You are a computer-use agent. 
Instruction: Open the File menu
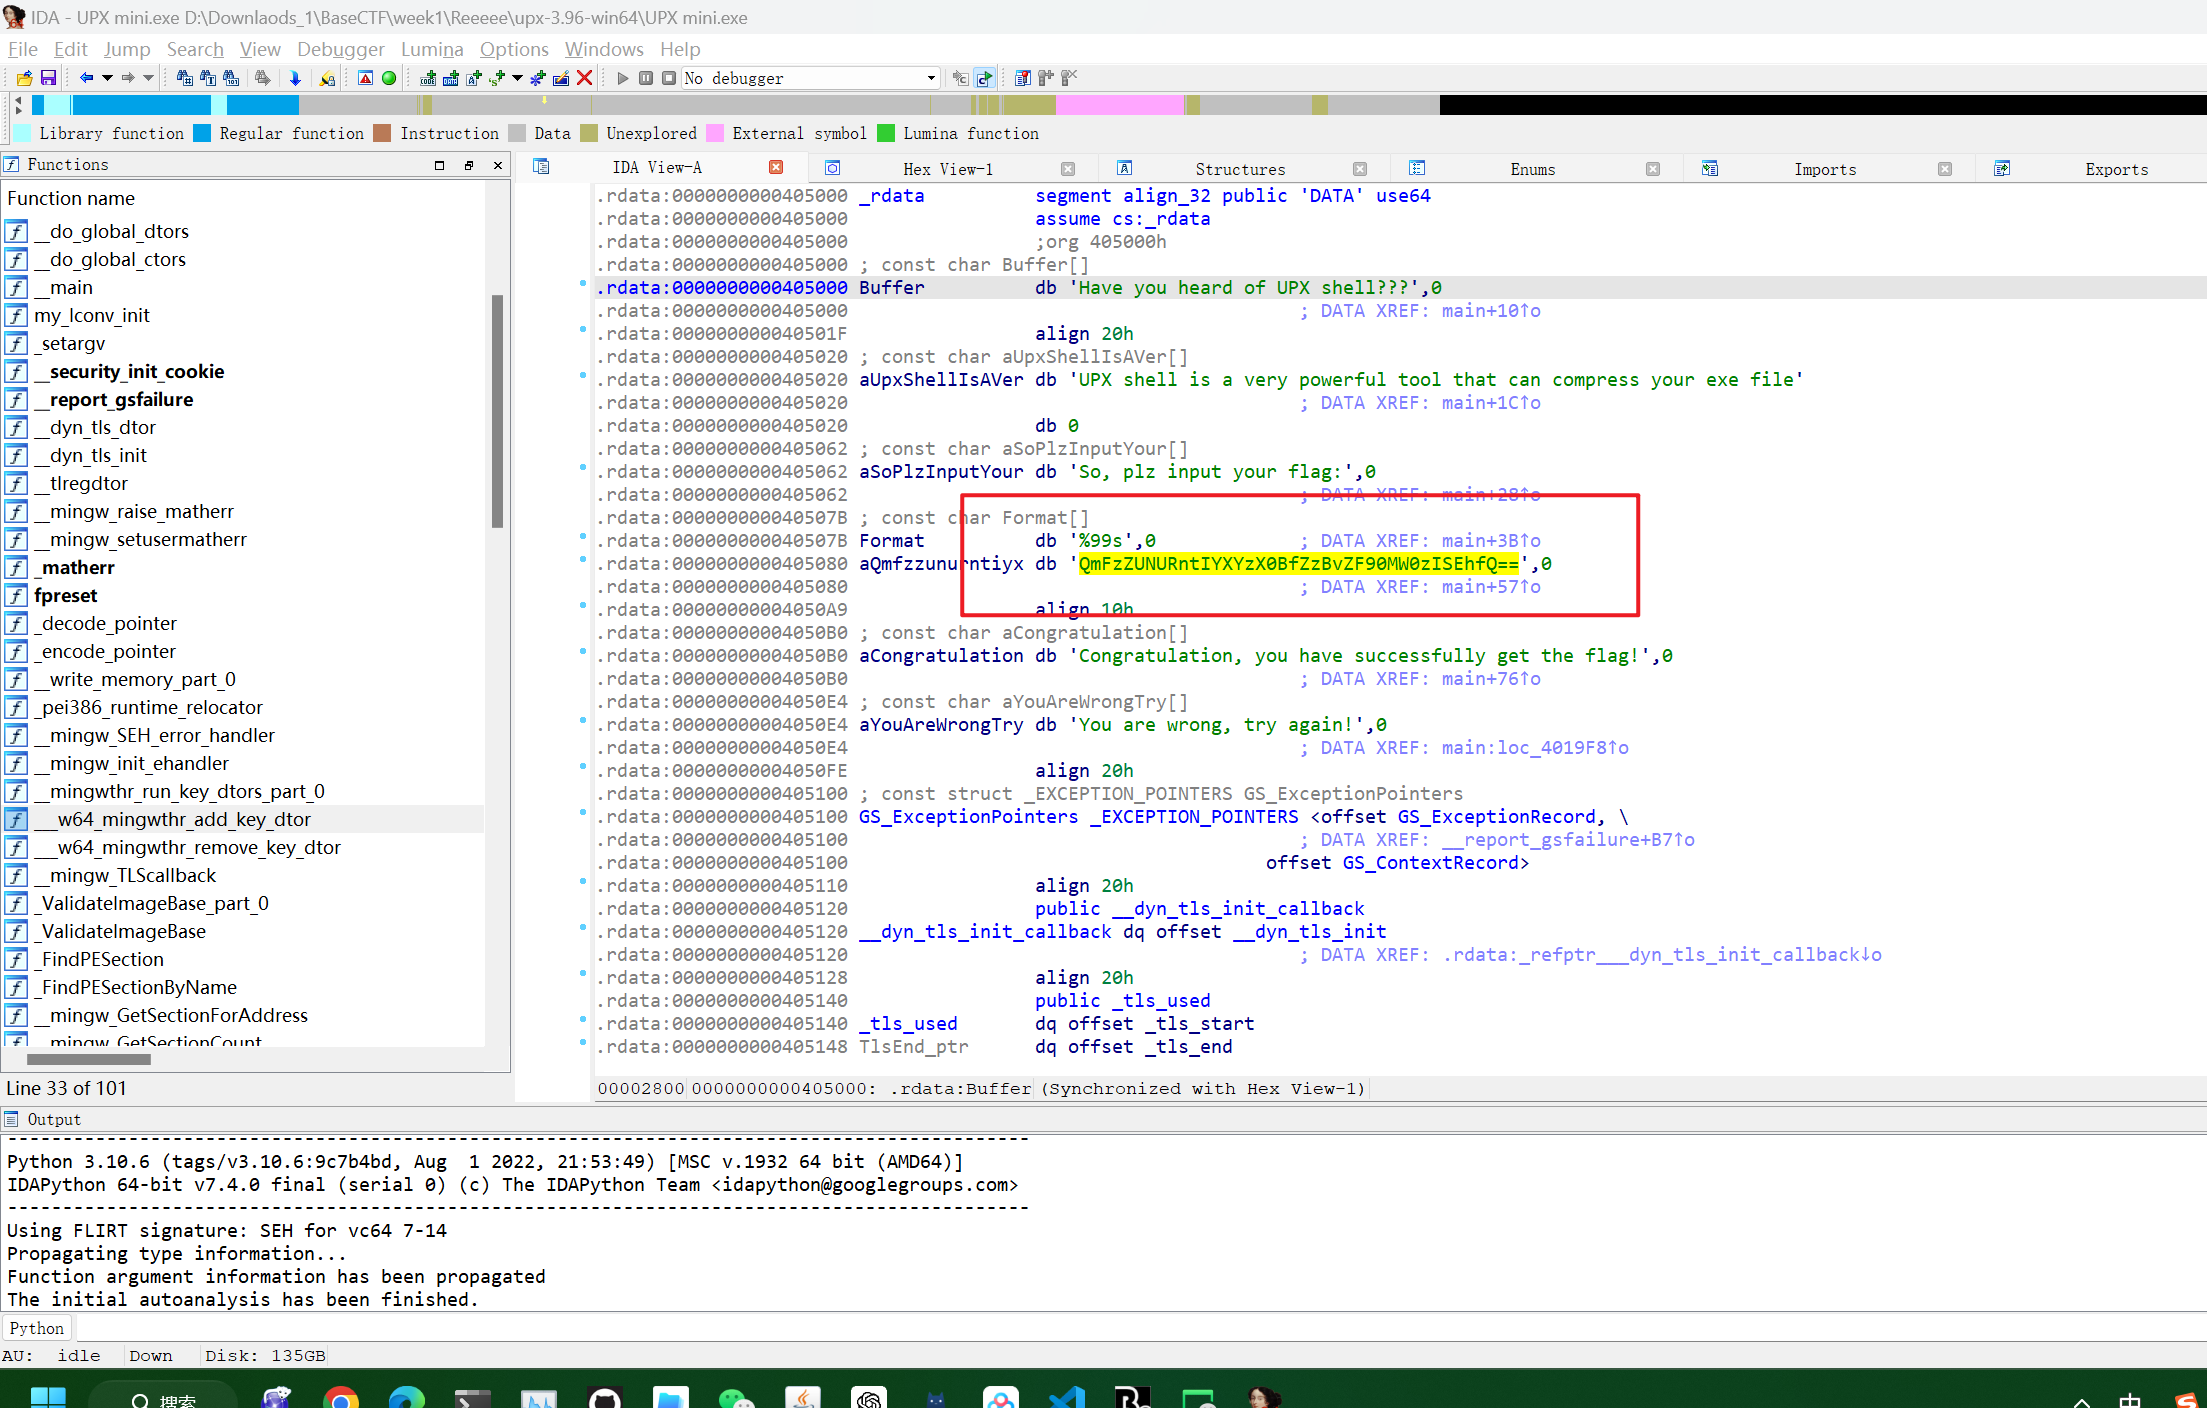(x=22, y=49)
